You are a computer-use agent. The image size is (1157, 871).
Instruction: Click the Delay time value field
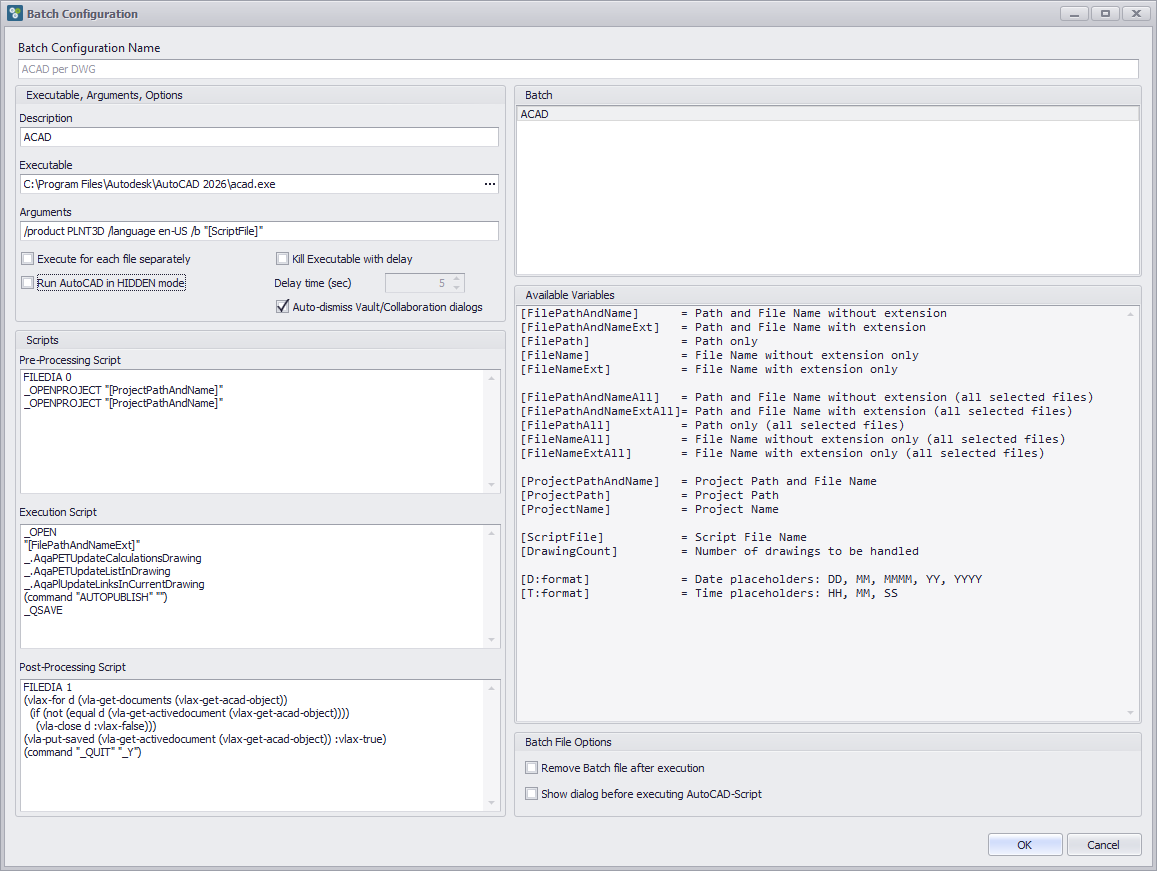418,283
